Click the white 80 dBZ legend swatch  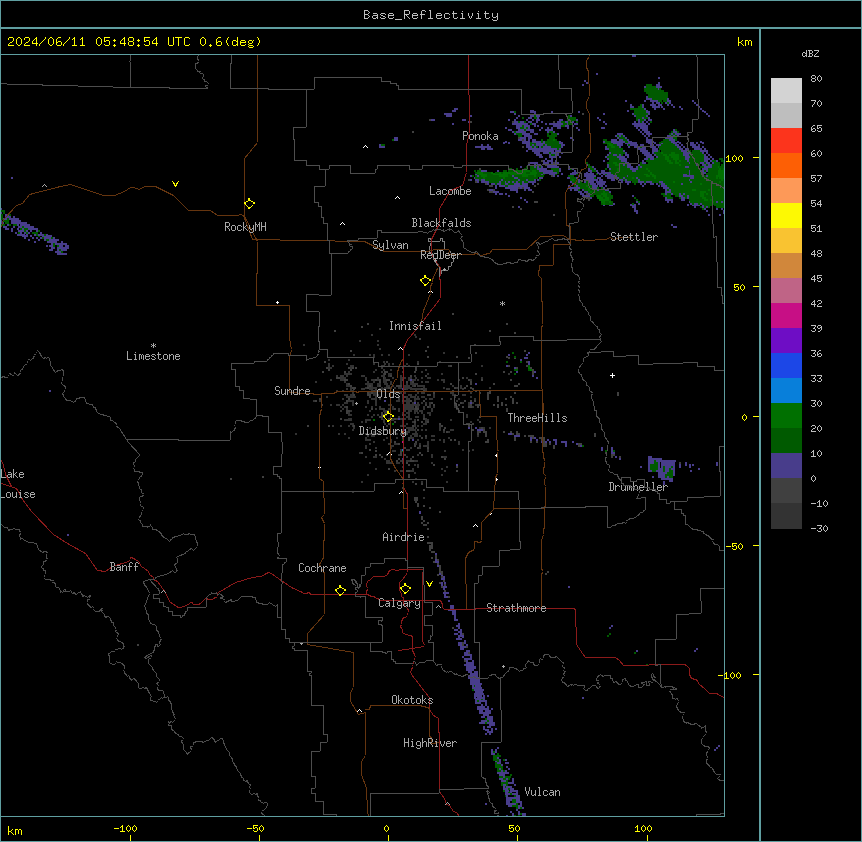coord(786,91)
